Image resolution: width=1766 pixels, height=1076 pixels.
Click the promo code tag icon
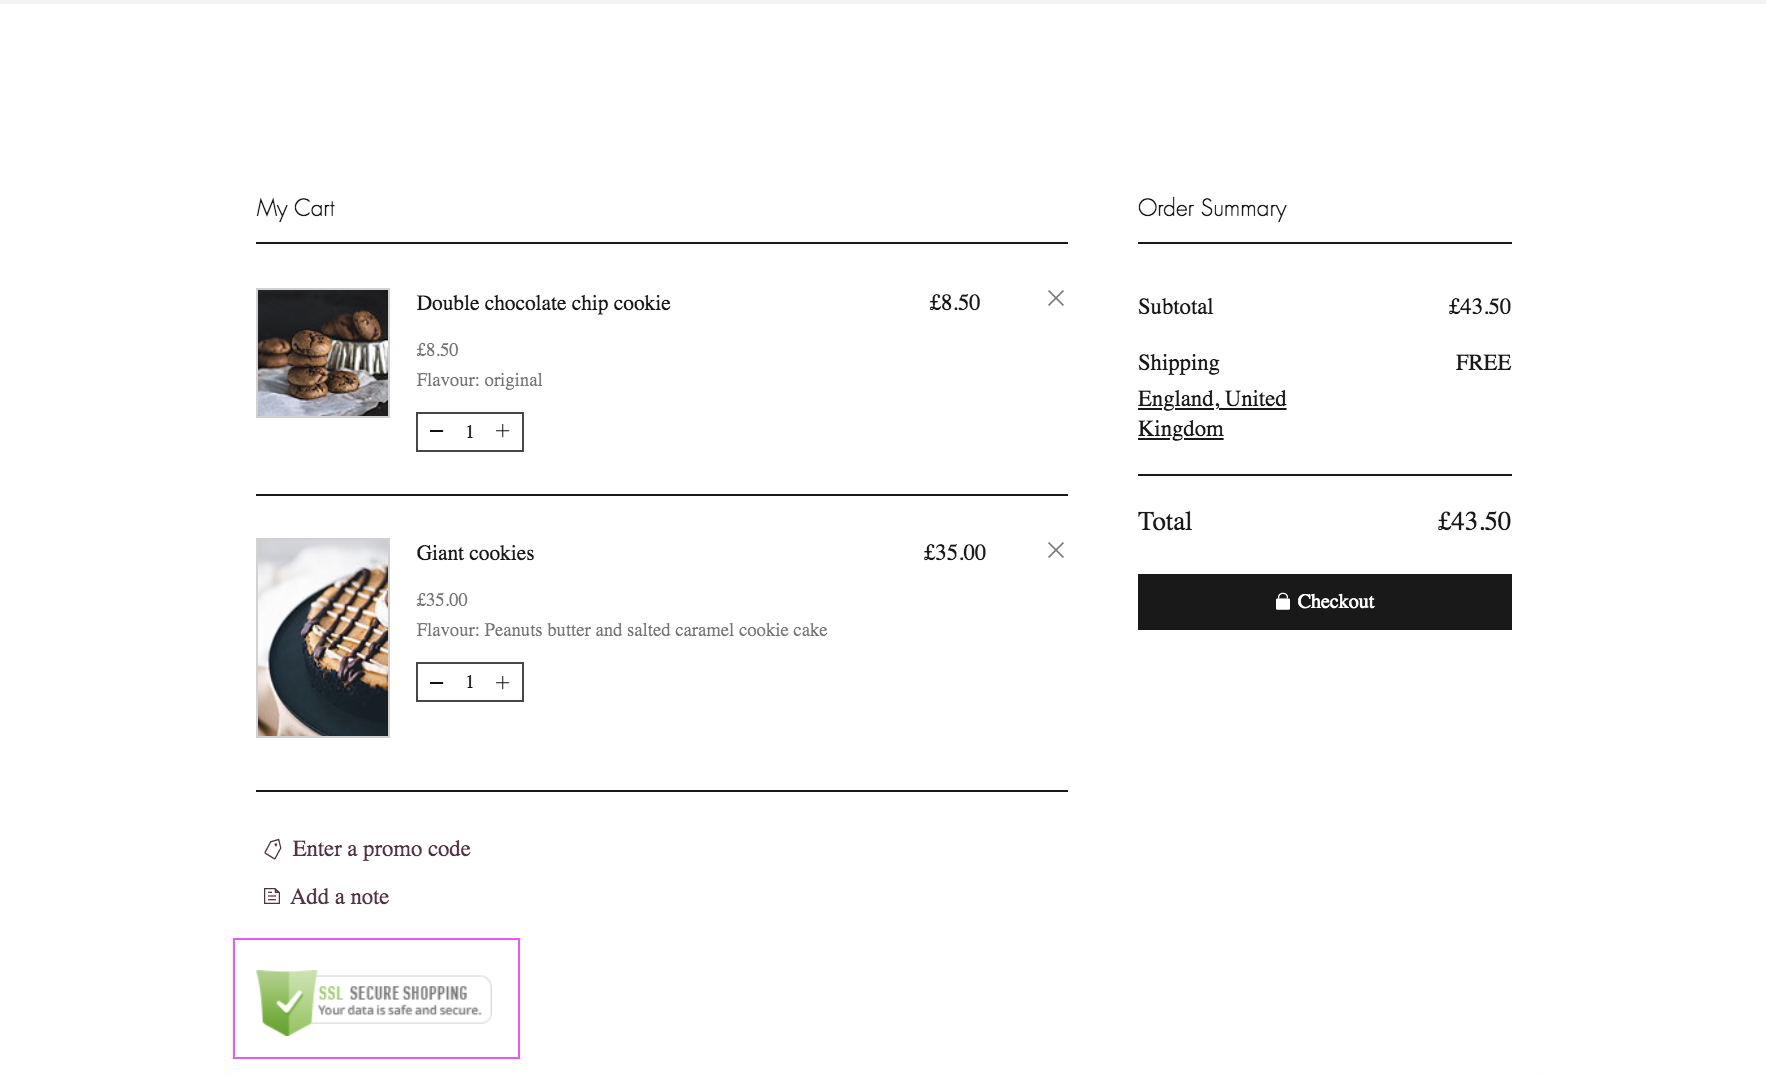click(x=272, y=849)
